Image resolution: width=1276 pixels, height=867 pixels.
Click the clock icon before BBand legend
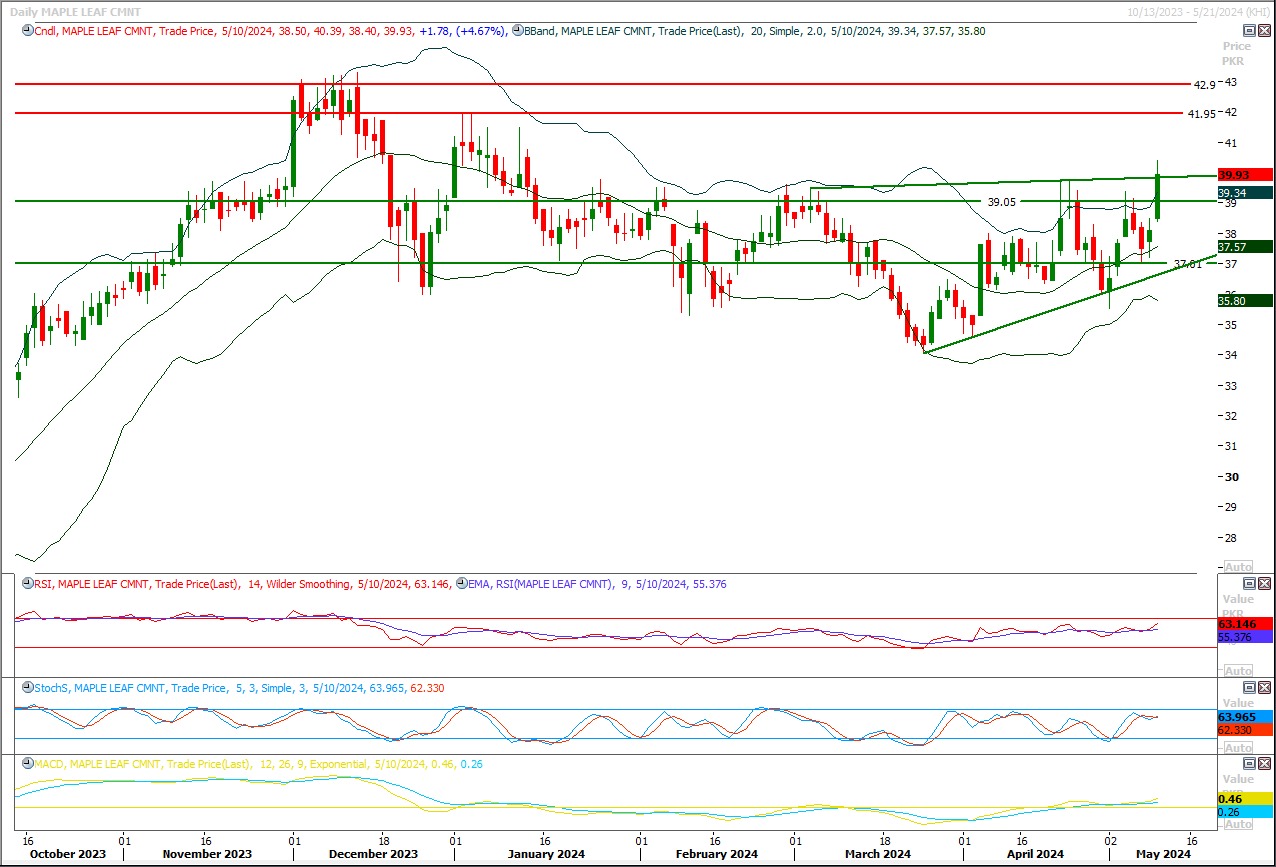click(x=516, y=31)
